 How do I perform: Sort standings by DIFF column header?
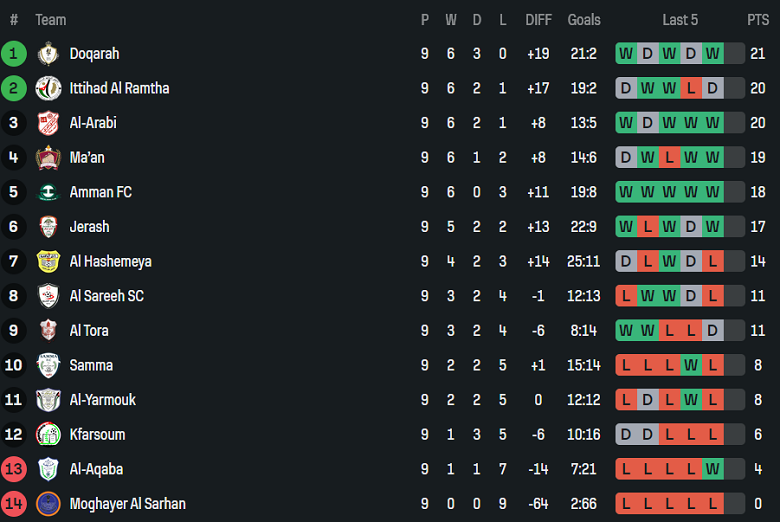coord(538,20)
